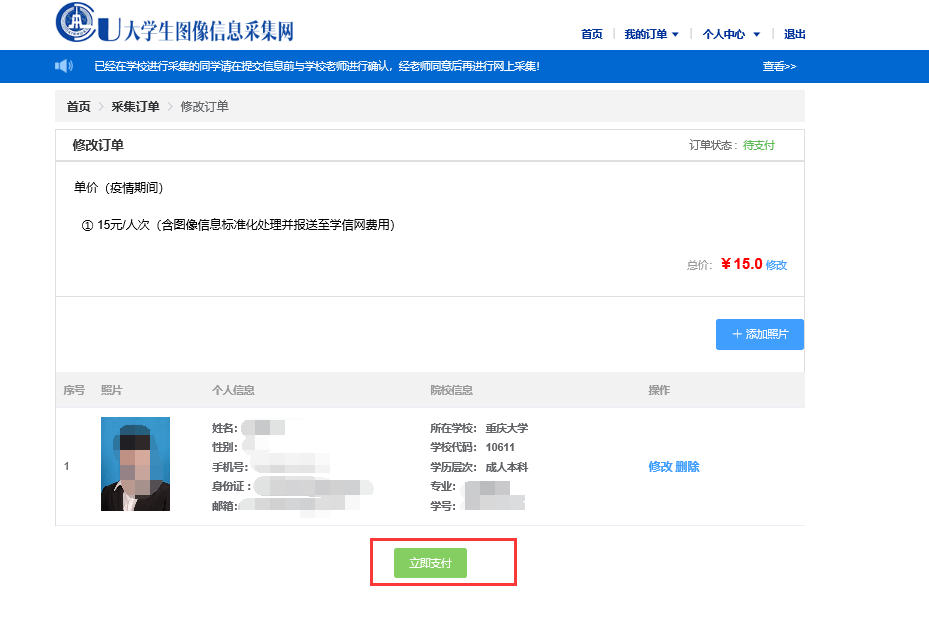Click the blue banner announcement text
929x638 pixels.
(x=316, y=67)
